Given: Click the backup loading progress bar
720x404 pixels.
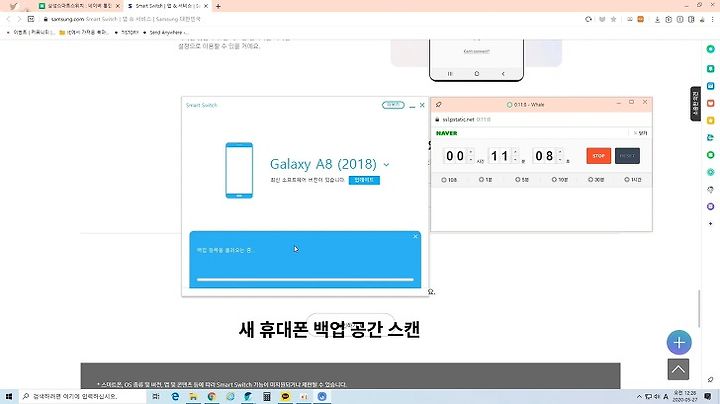Looking at the screenshot, I should [305, 279].
